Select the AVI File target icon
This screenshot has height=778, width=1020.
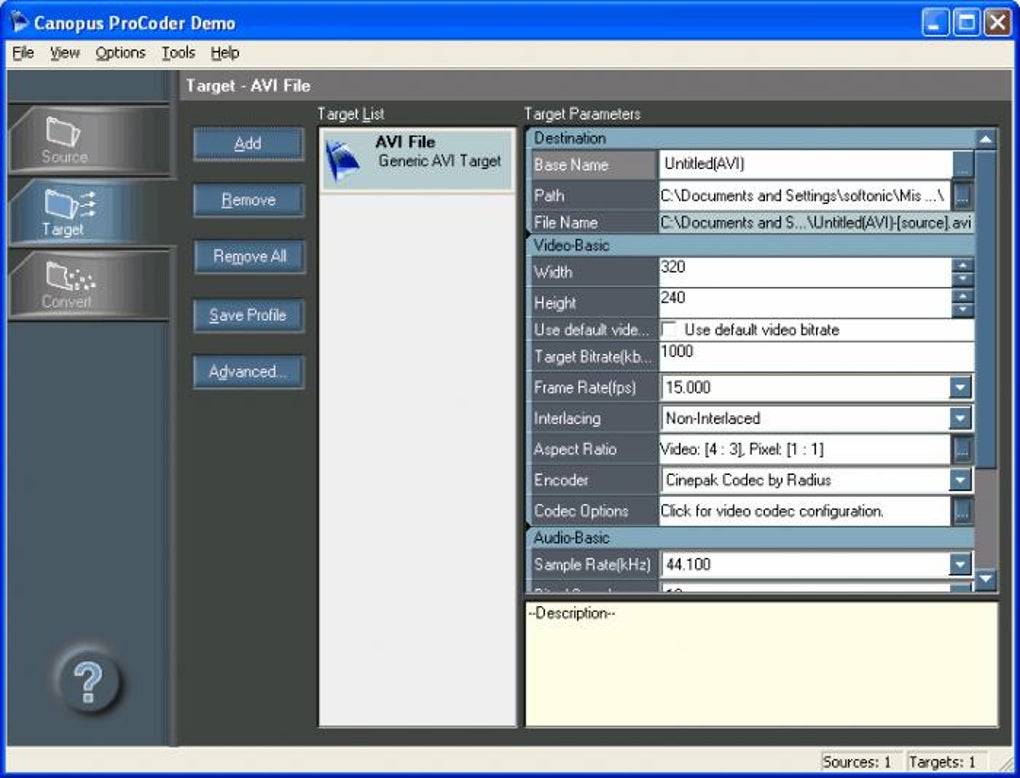tap(343, 161)
